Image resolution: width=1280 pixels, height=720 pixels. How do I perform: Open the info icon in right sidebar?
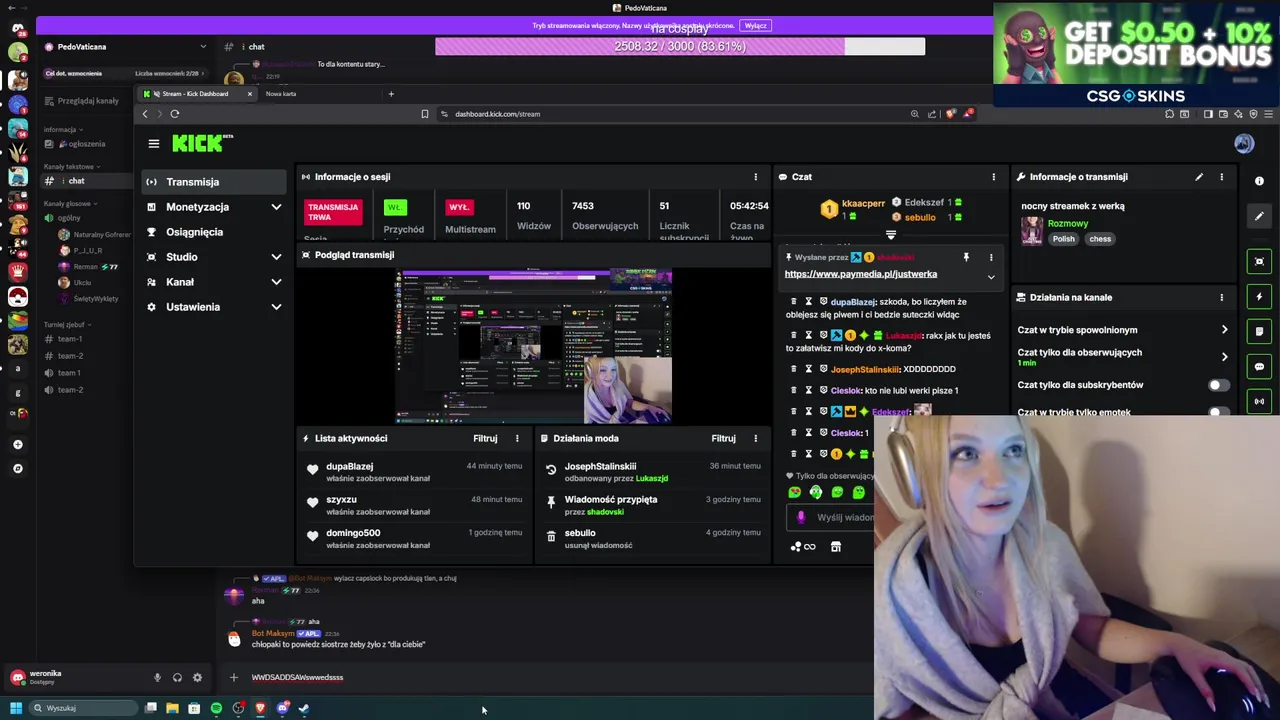[1259, 181]
